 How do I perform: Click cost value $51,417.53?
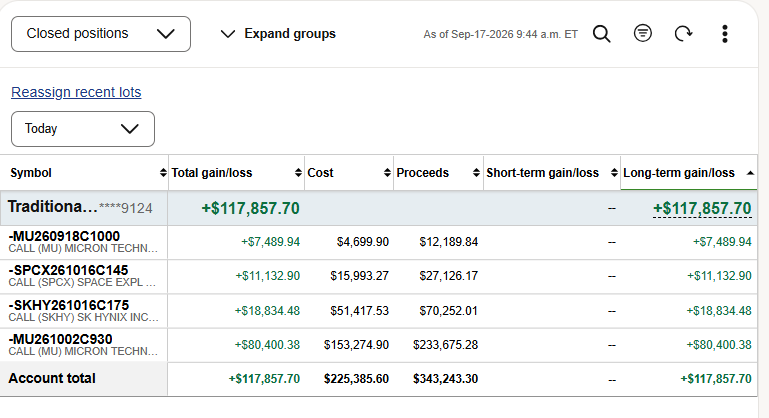click(x=359, y=311)
